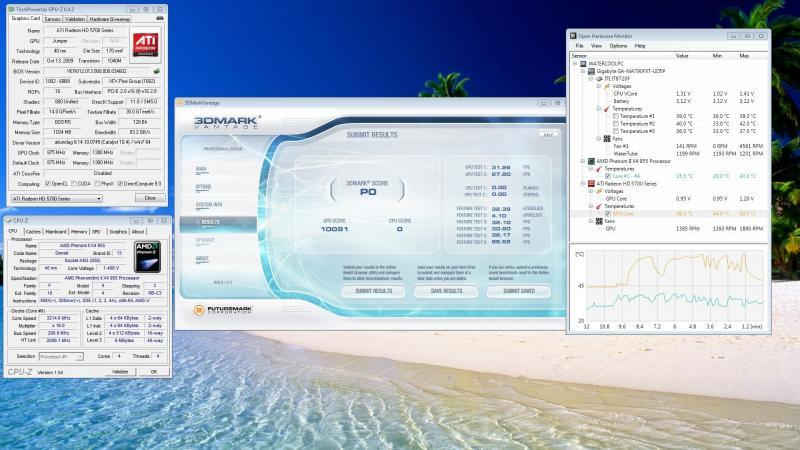Open the Caches tab in CPU-Z

click(33, 232)
